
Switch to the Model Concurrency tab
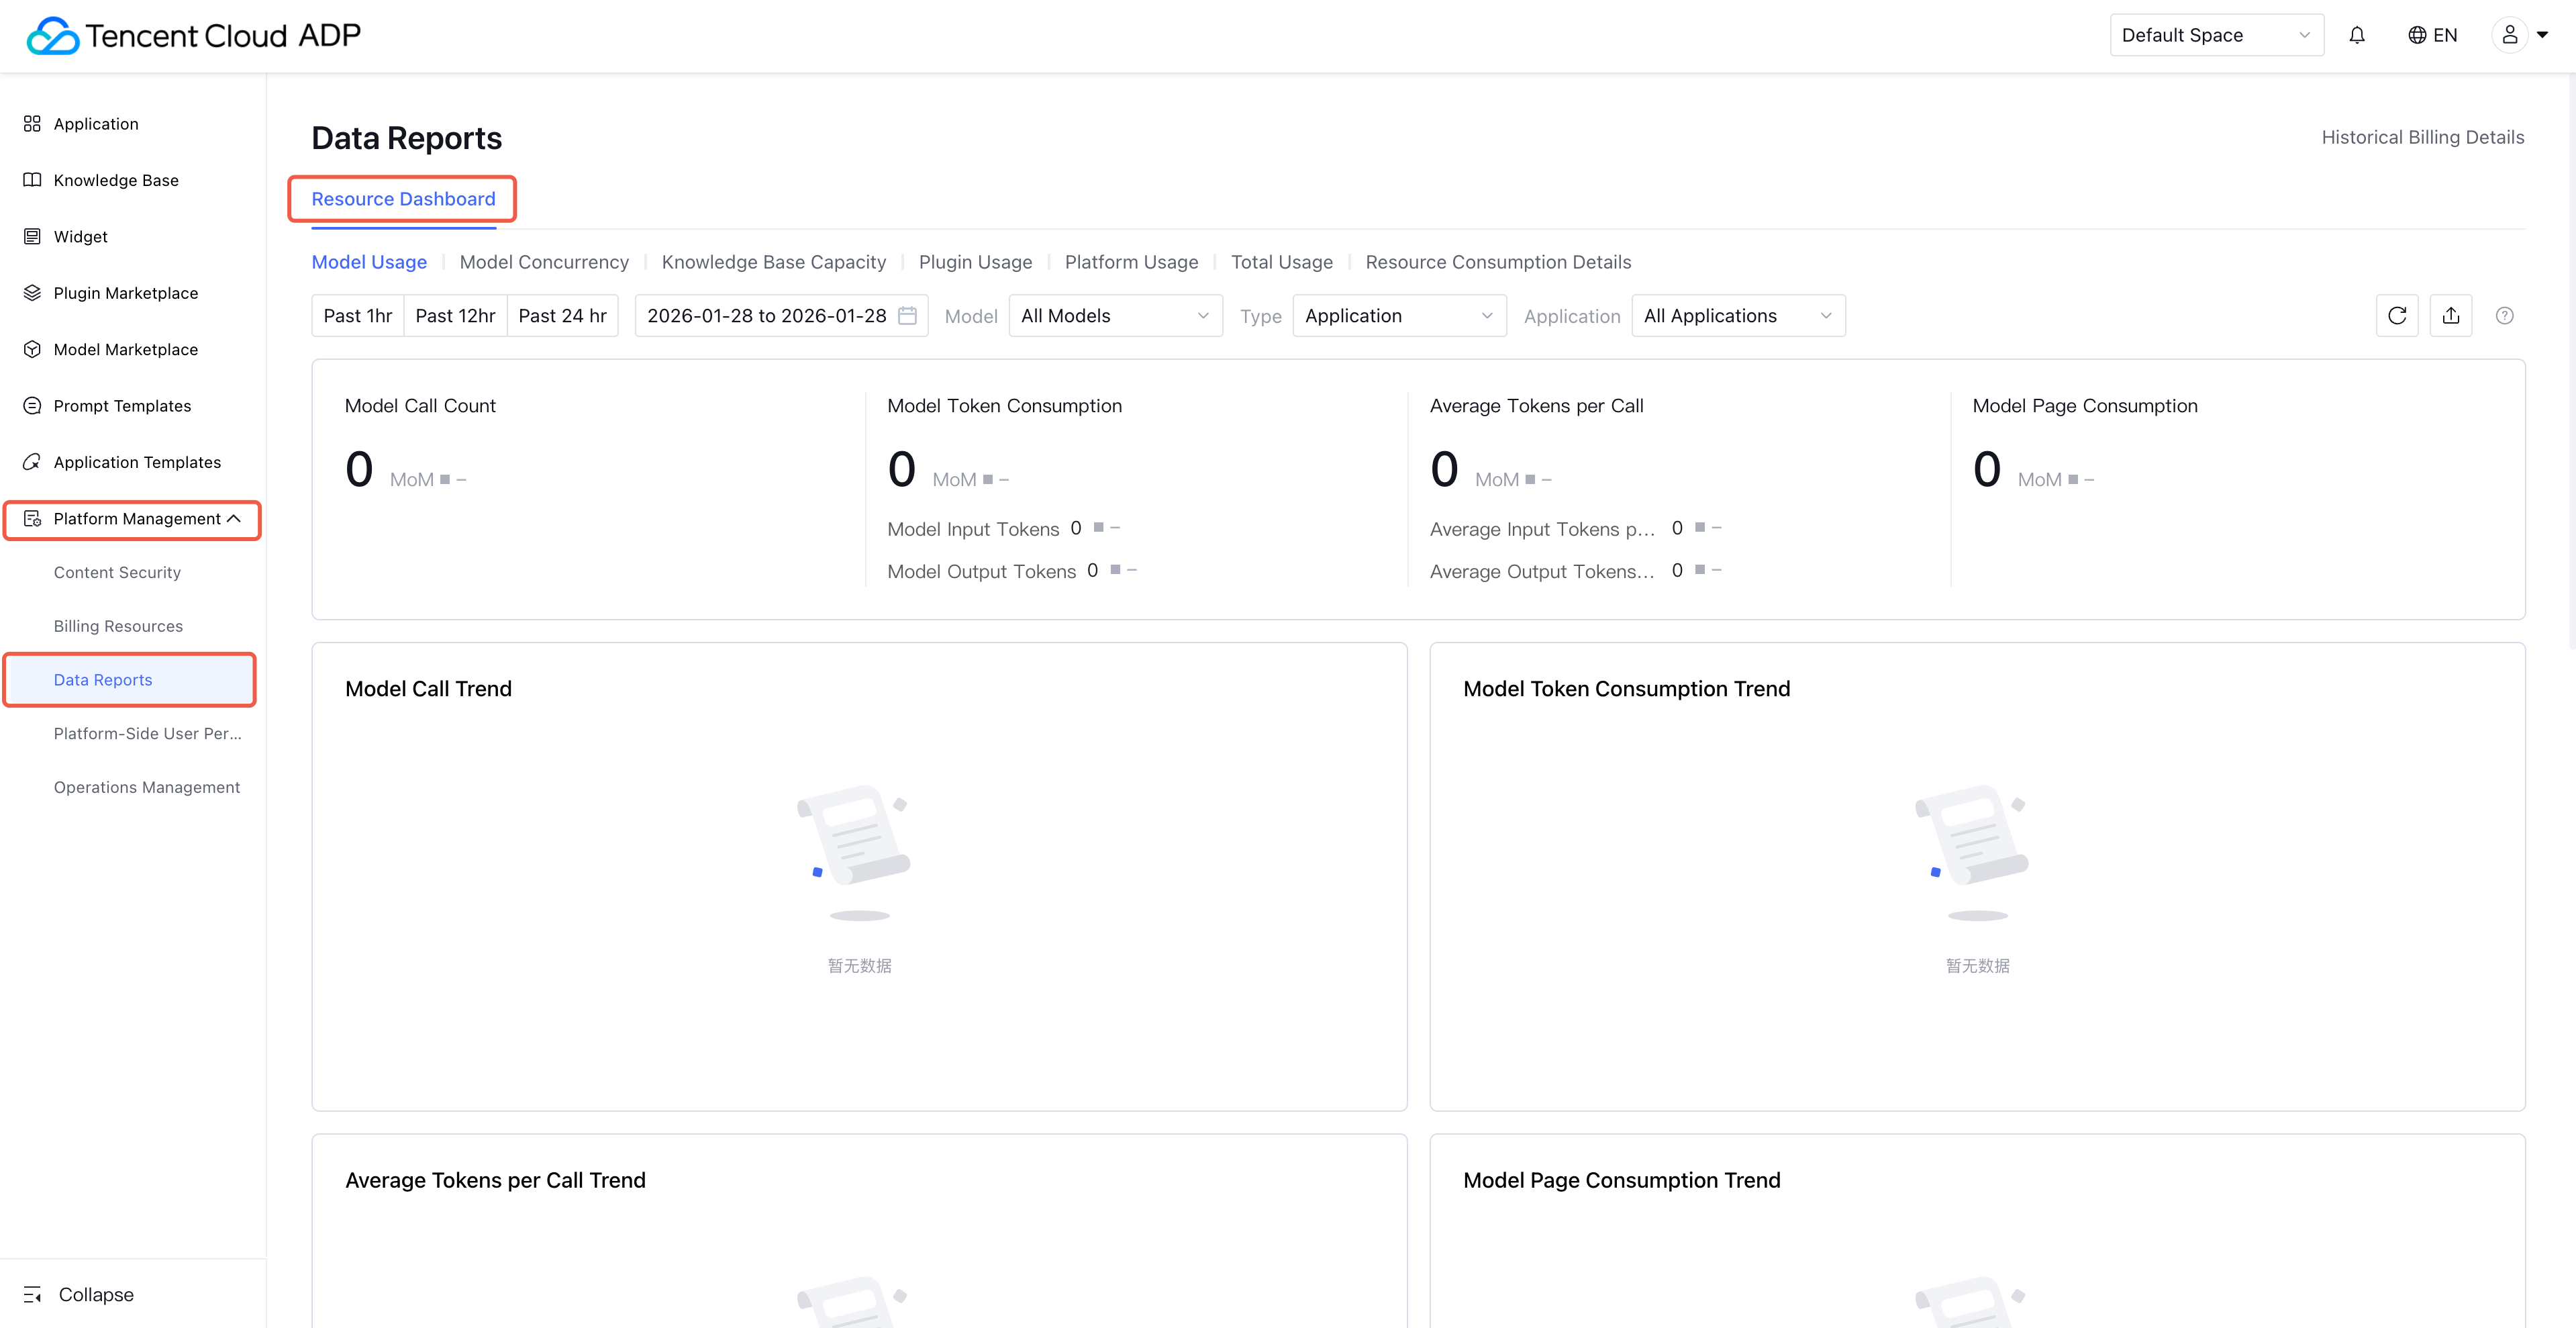point(544,262)
